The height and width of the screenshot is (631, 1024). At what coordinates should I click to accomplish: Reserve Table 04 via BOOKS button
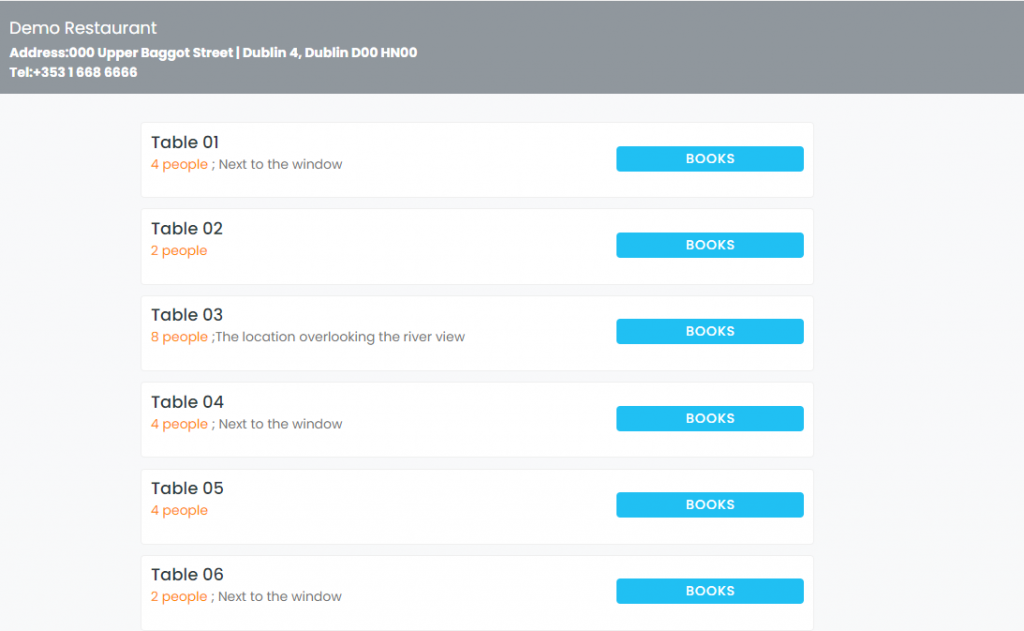pyautogui.click(x=710, y=418)
